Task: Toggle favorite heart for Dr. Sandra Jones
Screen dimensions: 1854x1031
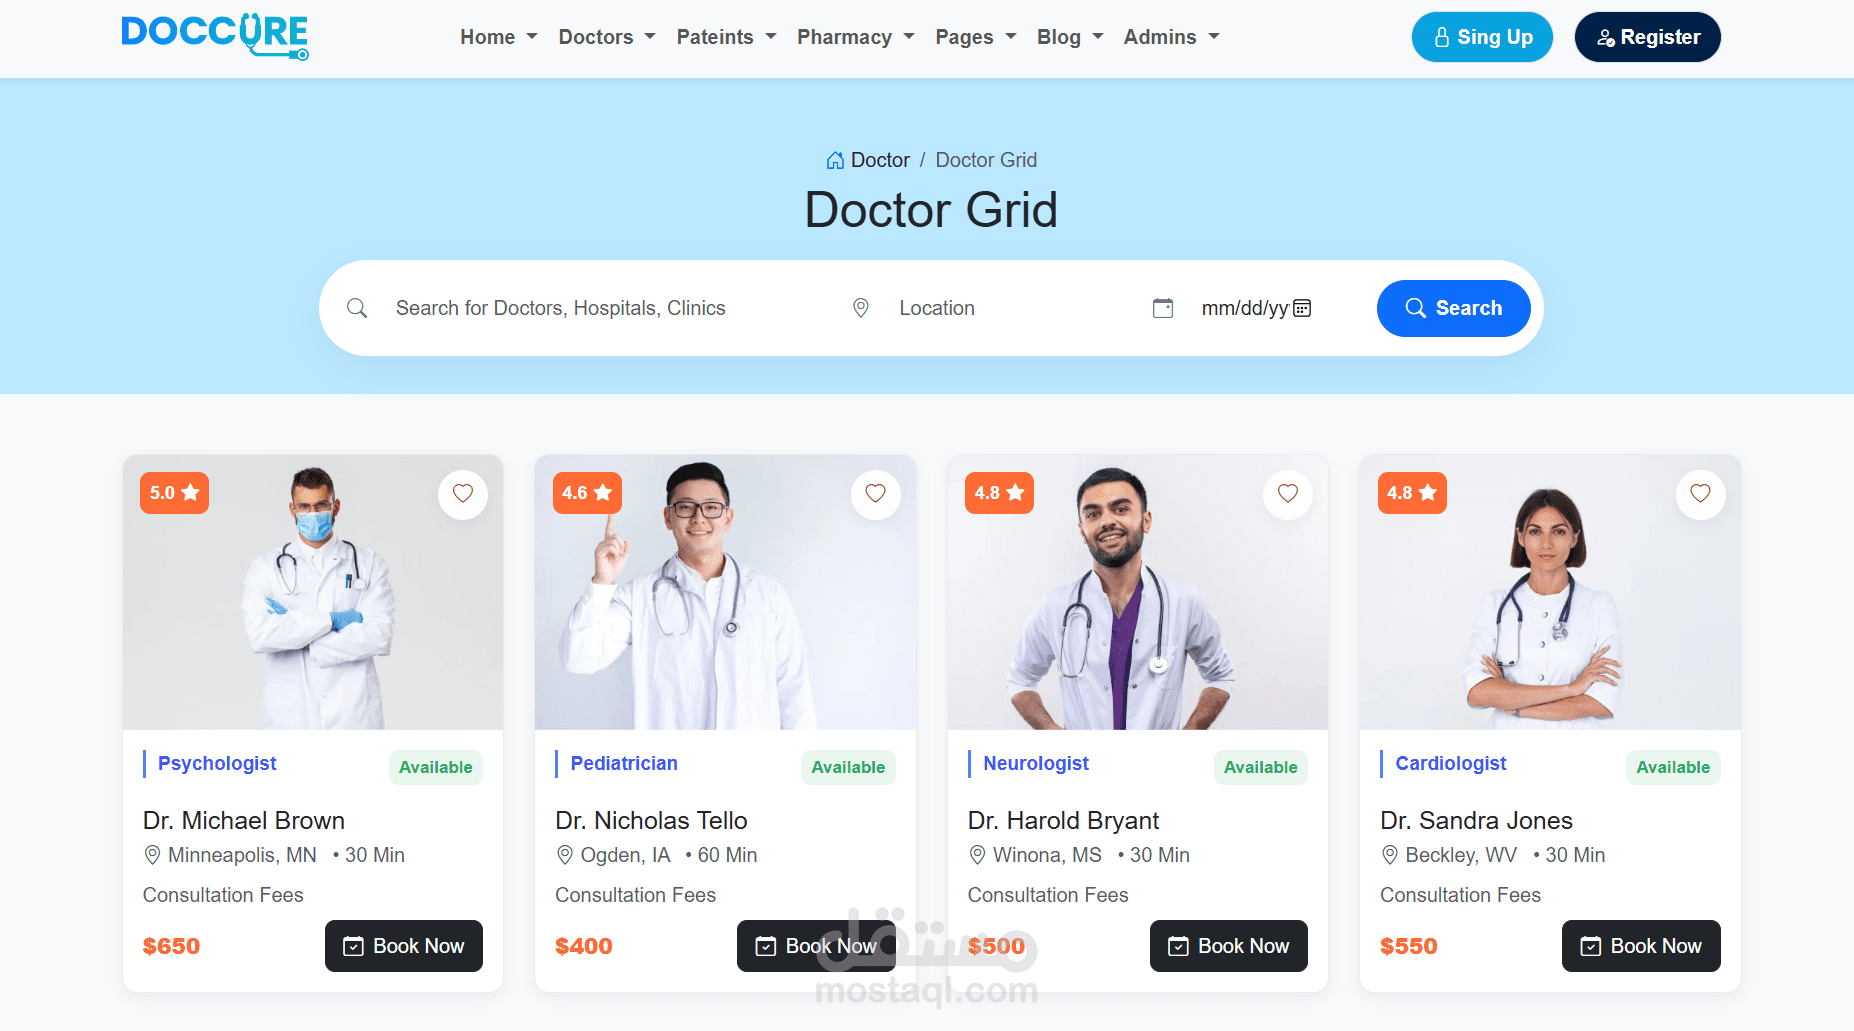Action: [1700, 494]
